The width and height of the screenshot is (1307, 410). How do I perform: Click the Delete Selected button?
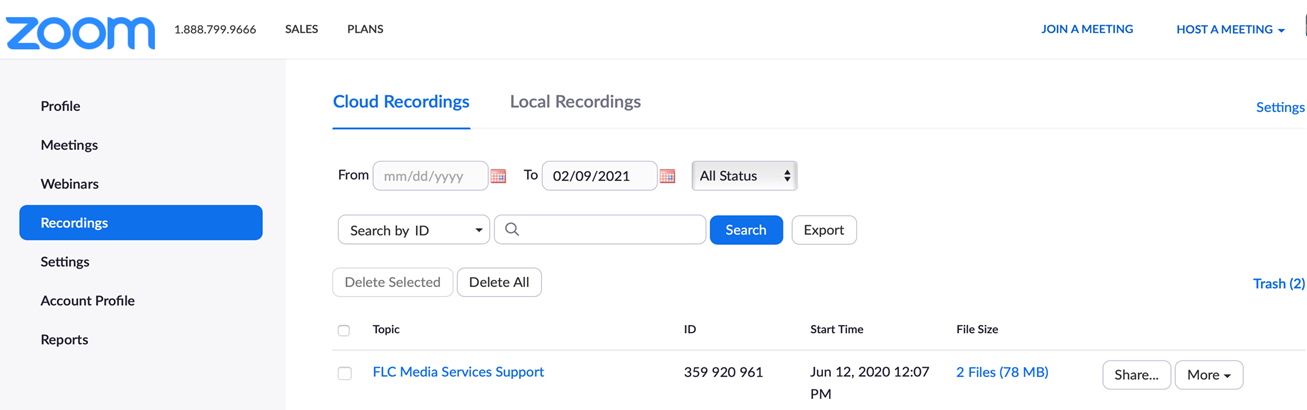click(392, 282)
